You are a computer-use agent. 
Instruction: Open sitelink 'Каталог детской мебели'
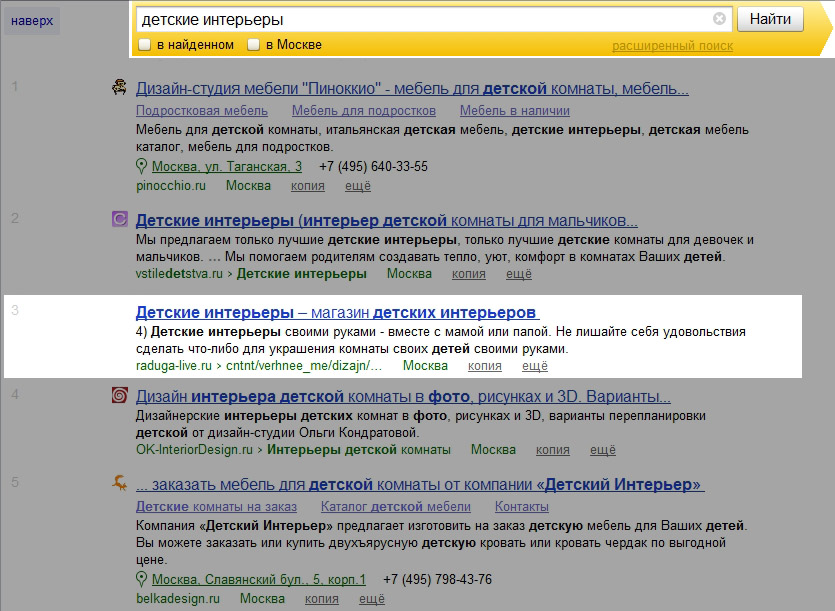click(396, 507)
